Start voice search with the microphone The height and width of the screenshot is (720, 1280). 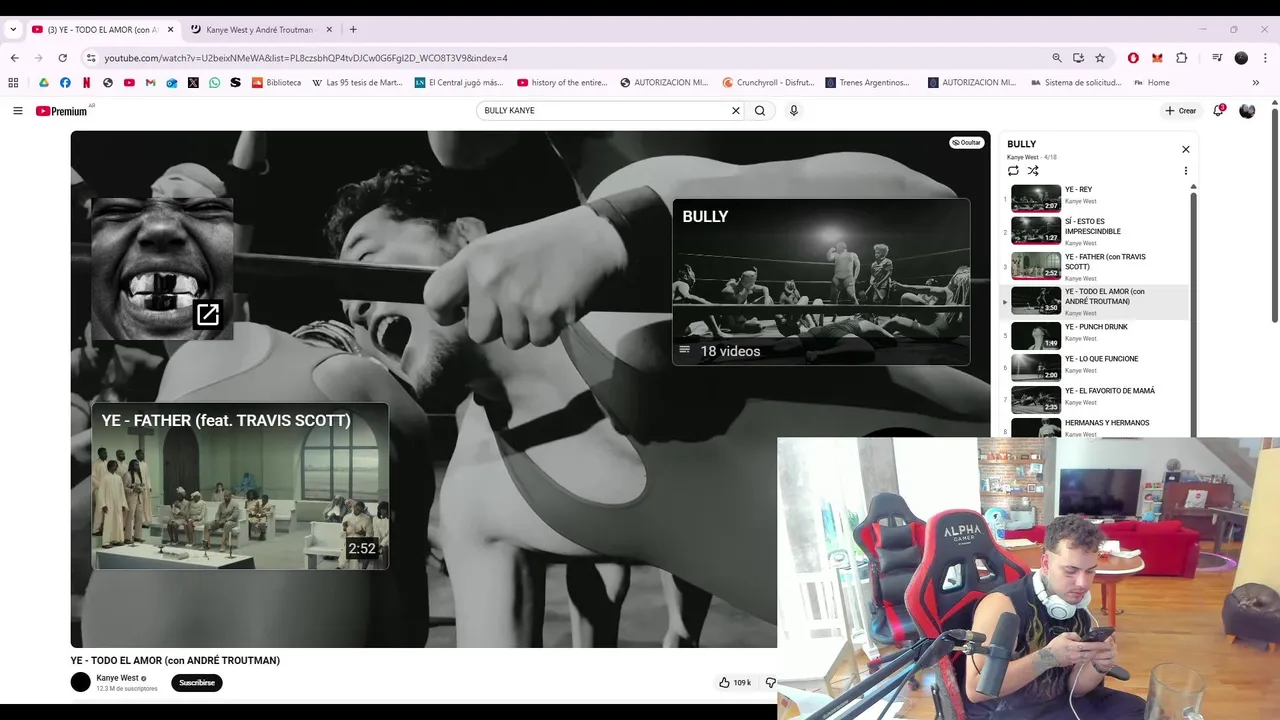[794, 111]
